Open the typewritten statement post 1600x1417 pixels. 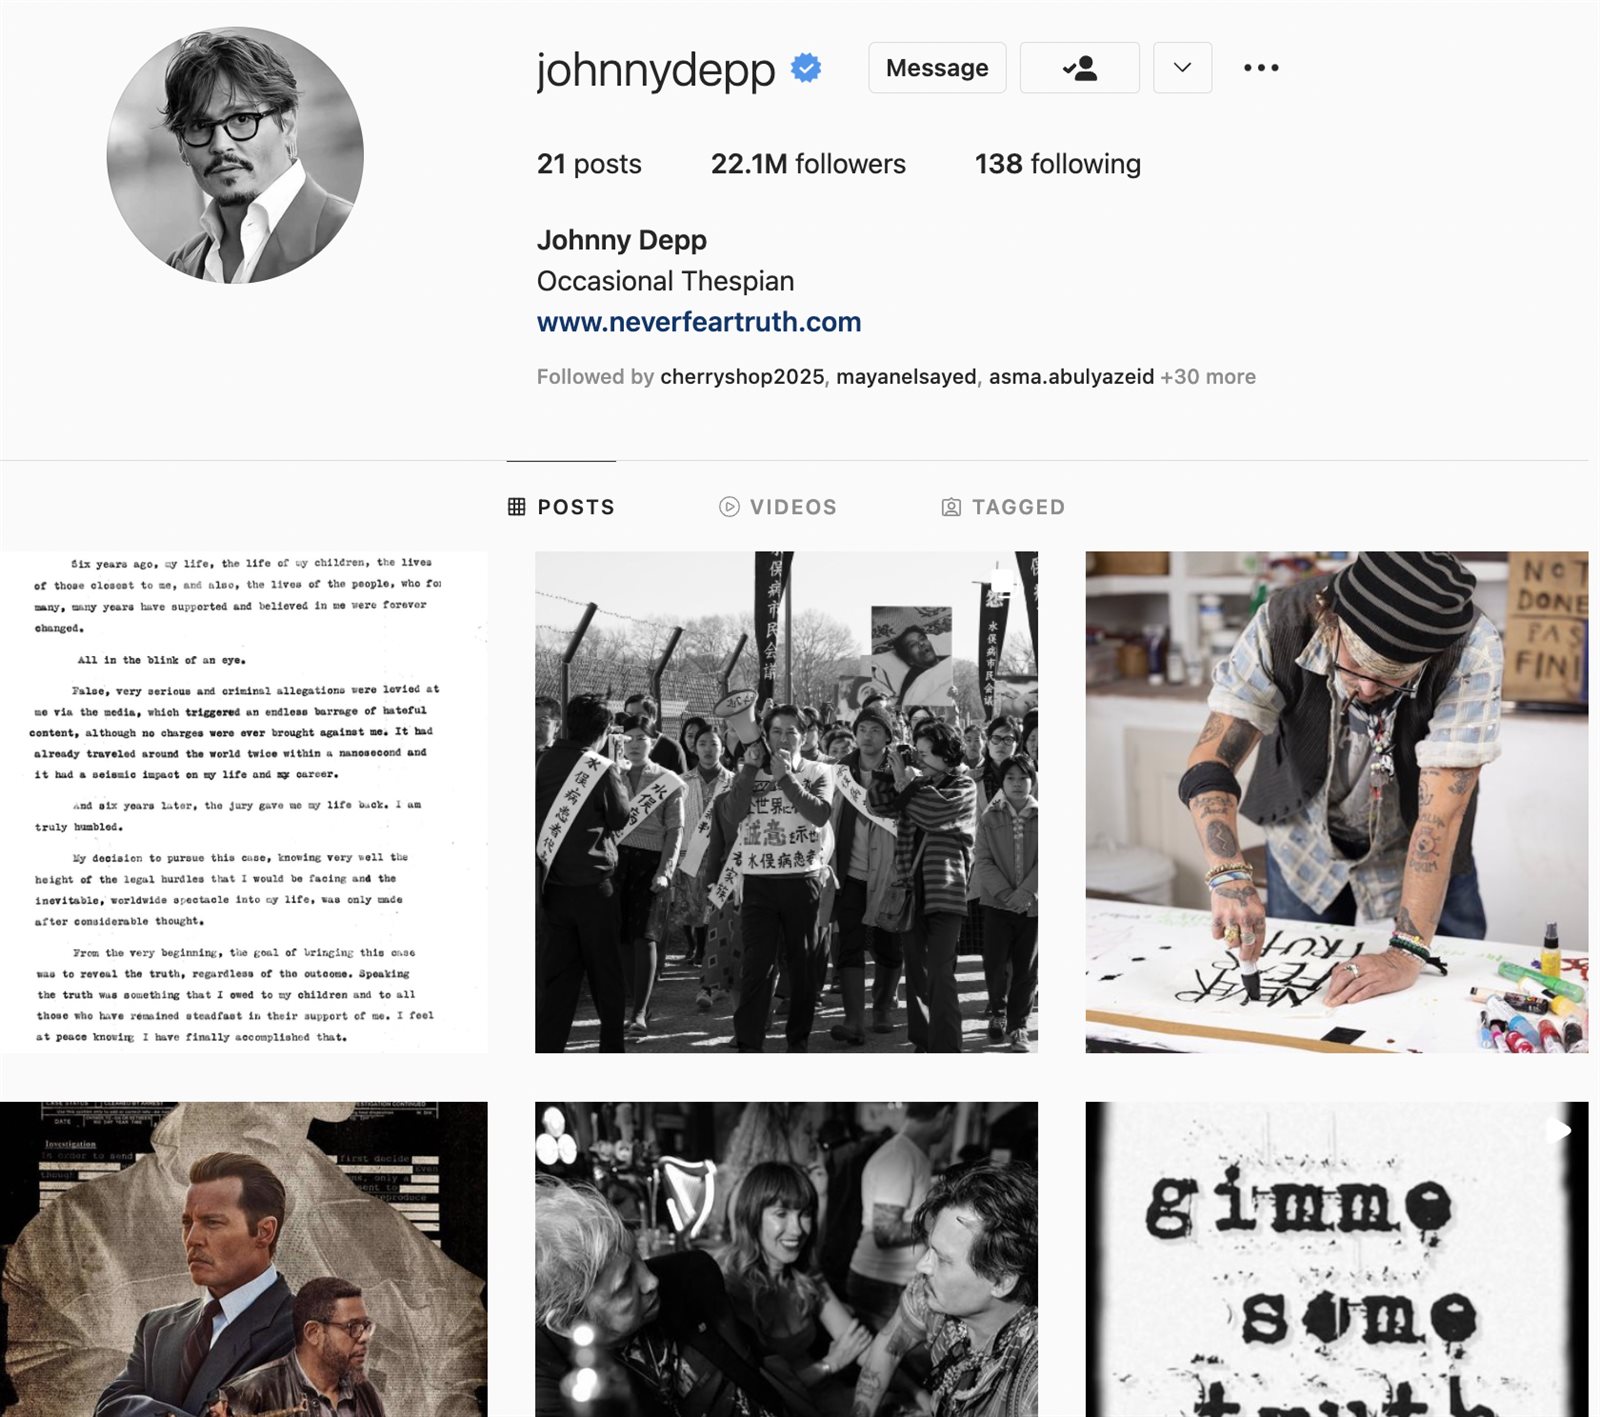[244, 802]
